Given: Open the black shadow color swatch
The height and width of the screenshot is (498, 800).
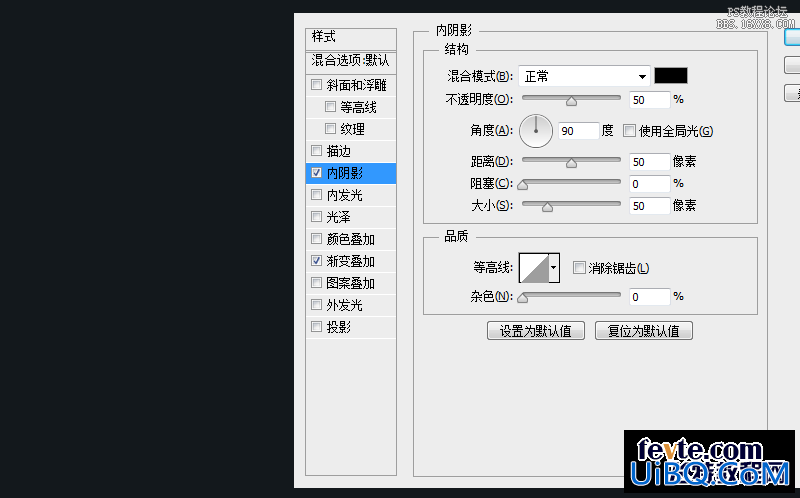Looking at the screenshot, I should [670, 76].
